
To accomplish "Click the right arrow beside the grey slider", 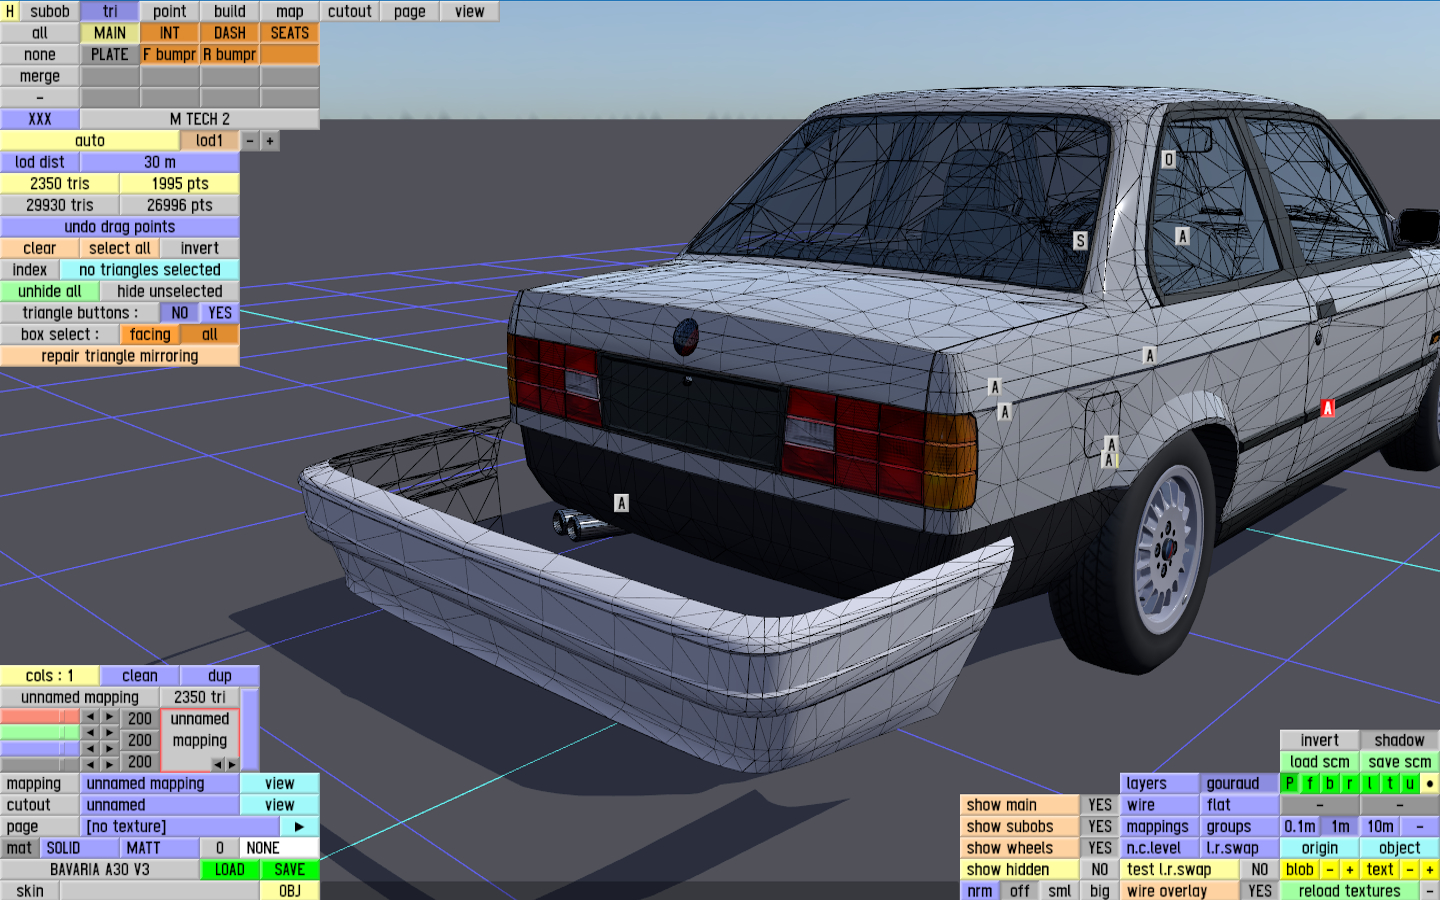I will pyautogui.click(x=110, y=764).
